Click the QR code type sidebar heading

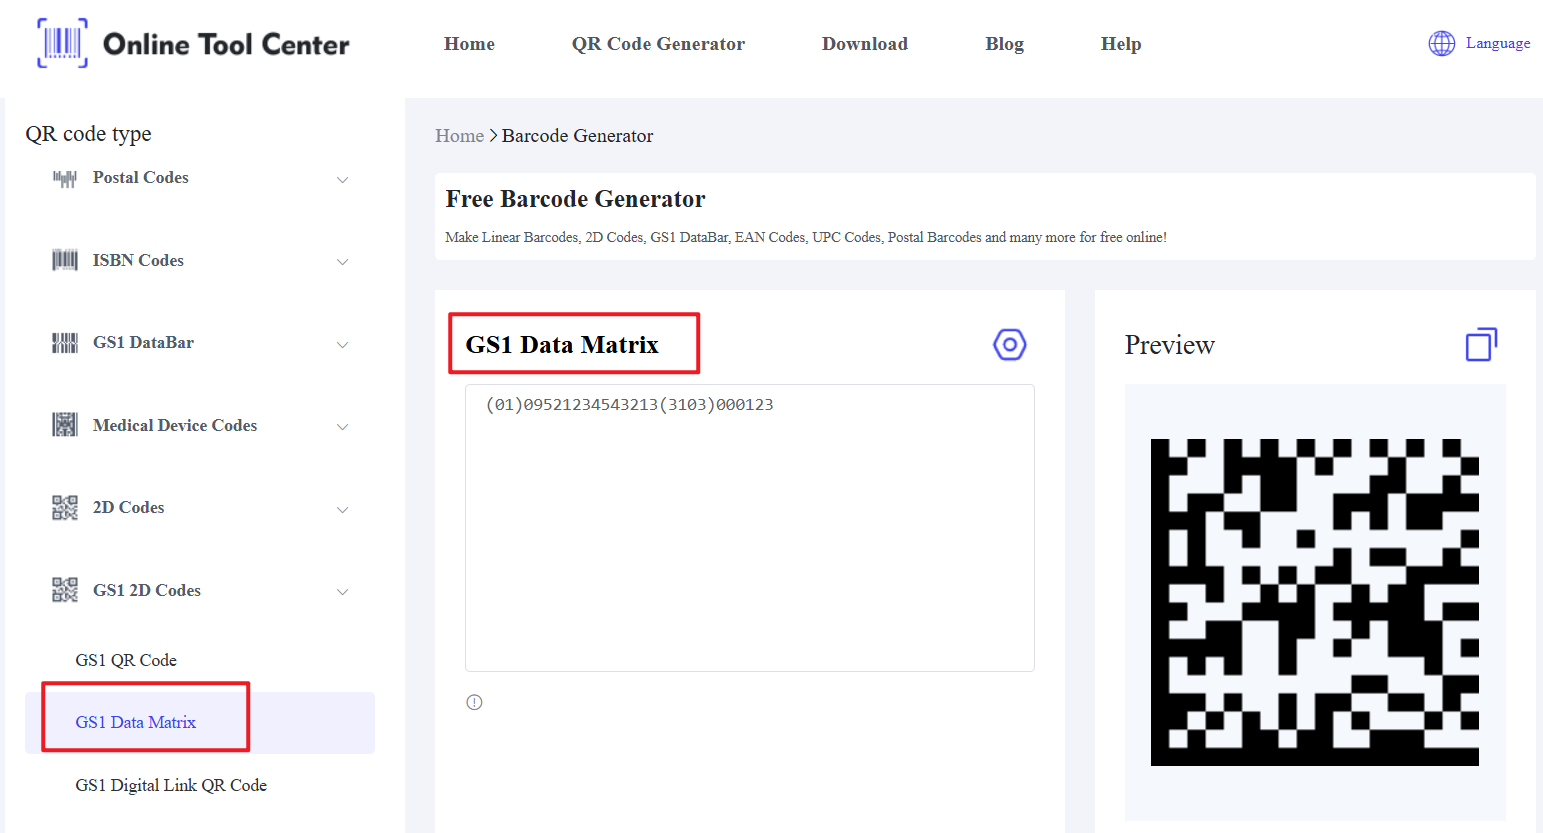(x=89, y=134)
